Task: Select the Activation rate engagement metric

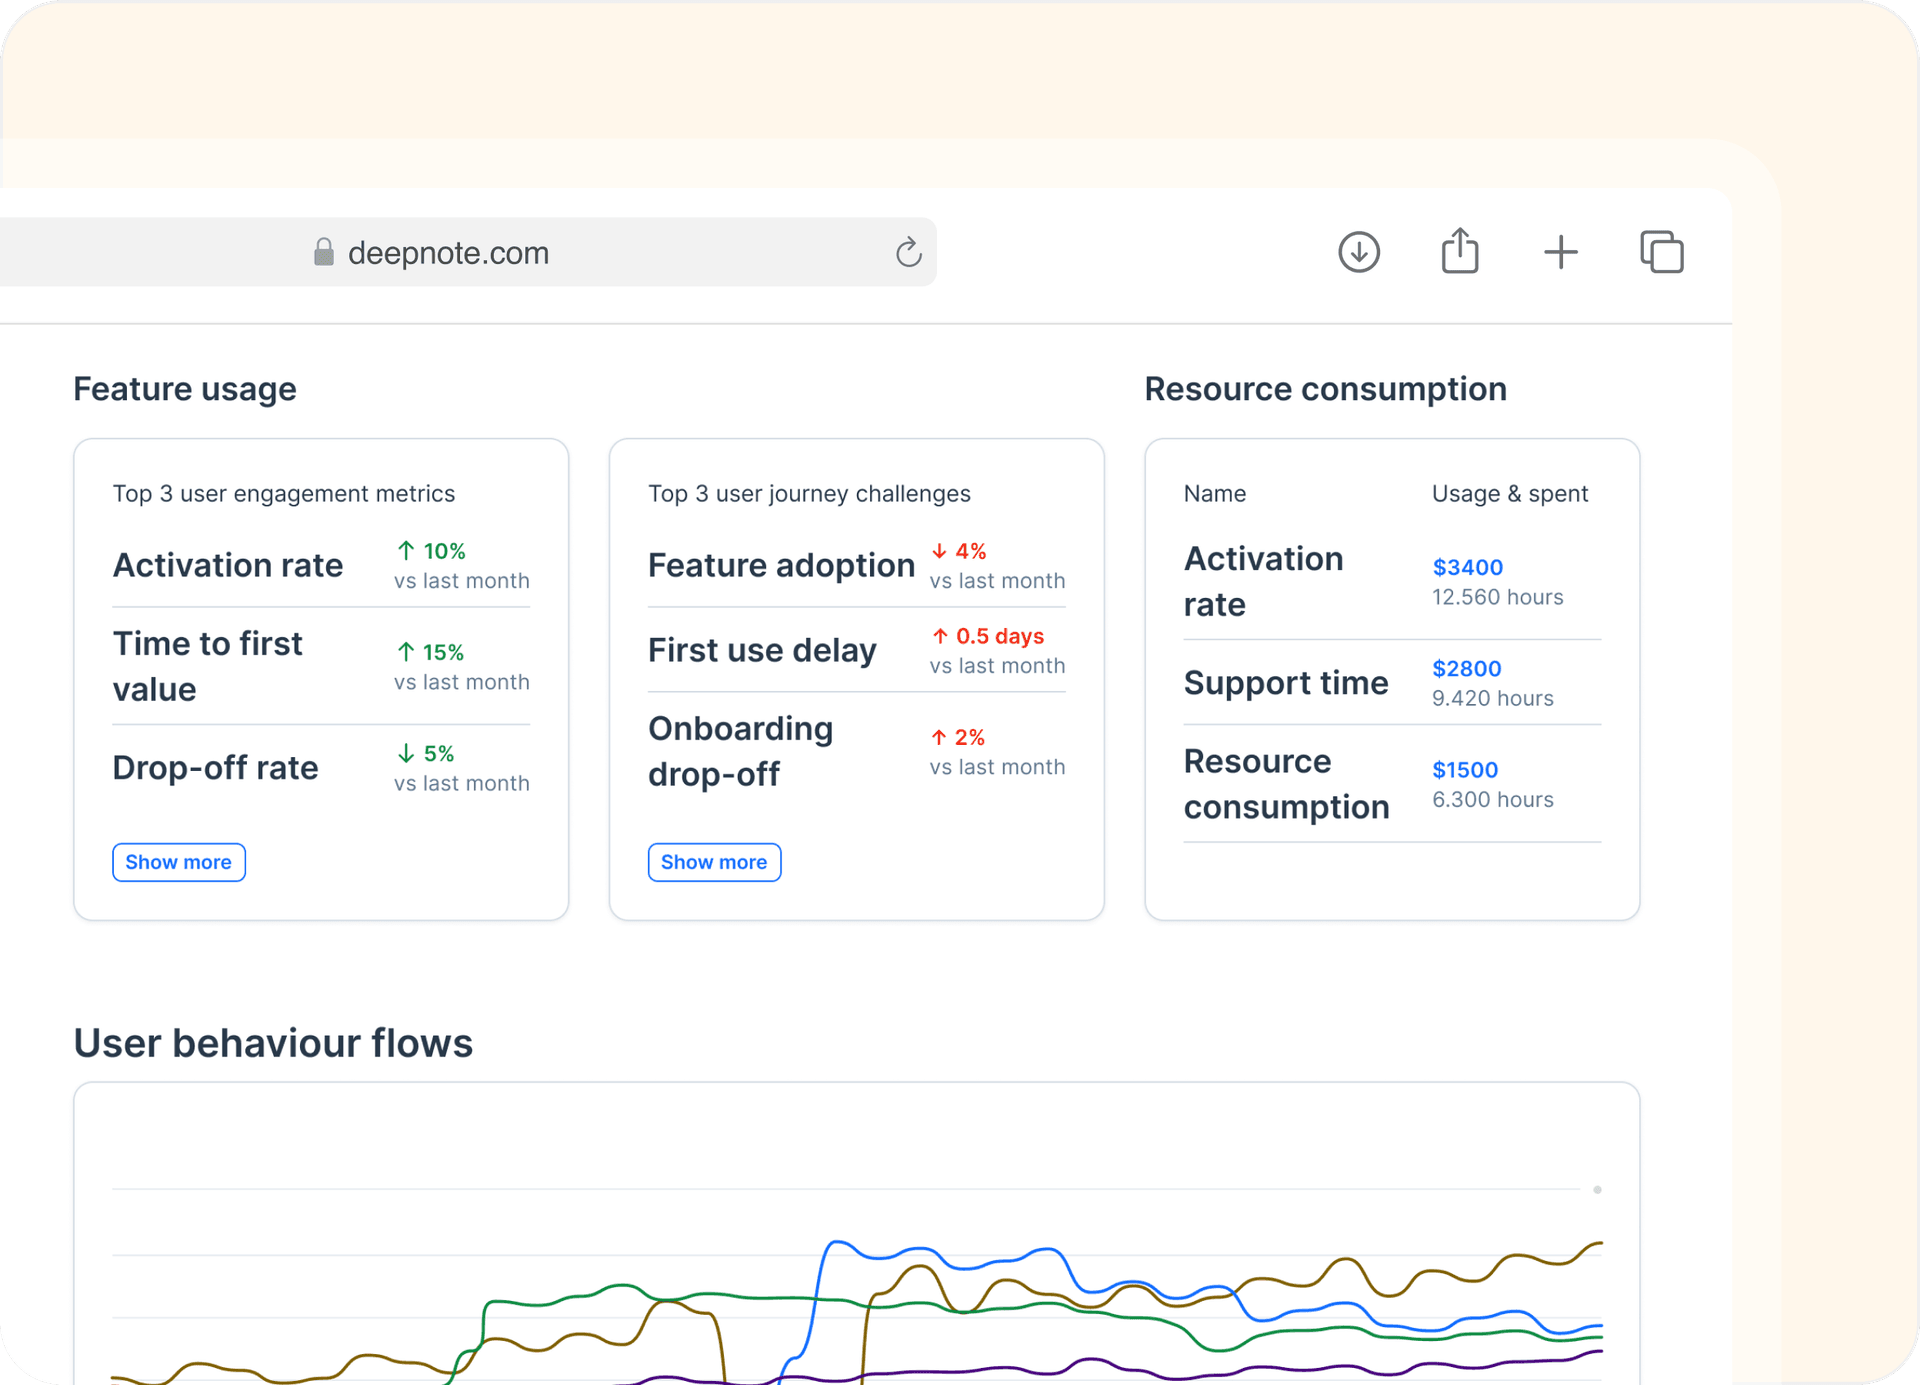Action: (228, 565)
